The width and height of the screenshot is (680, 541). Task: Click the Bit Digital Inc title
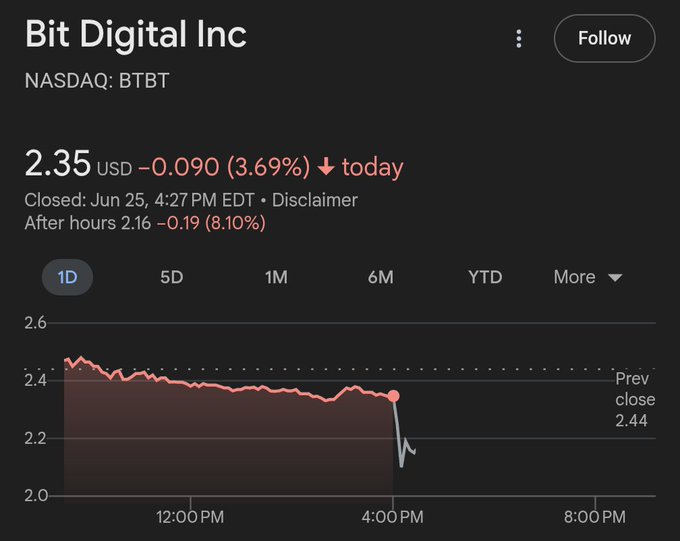pyautogui.click(x=135, y=36)
